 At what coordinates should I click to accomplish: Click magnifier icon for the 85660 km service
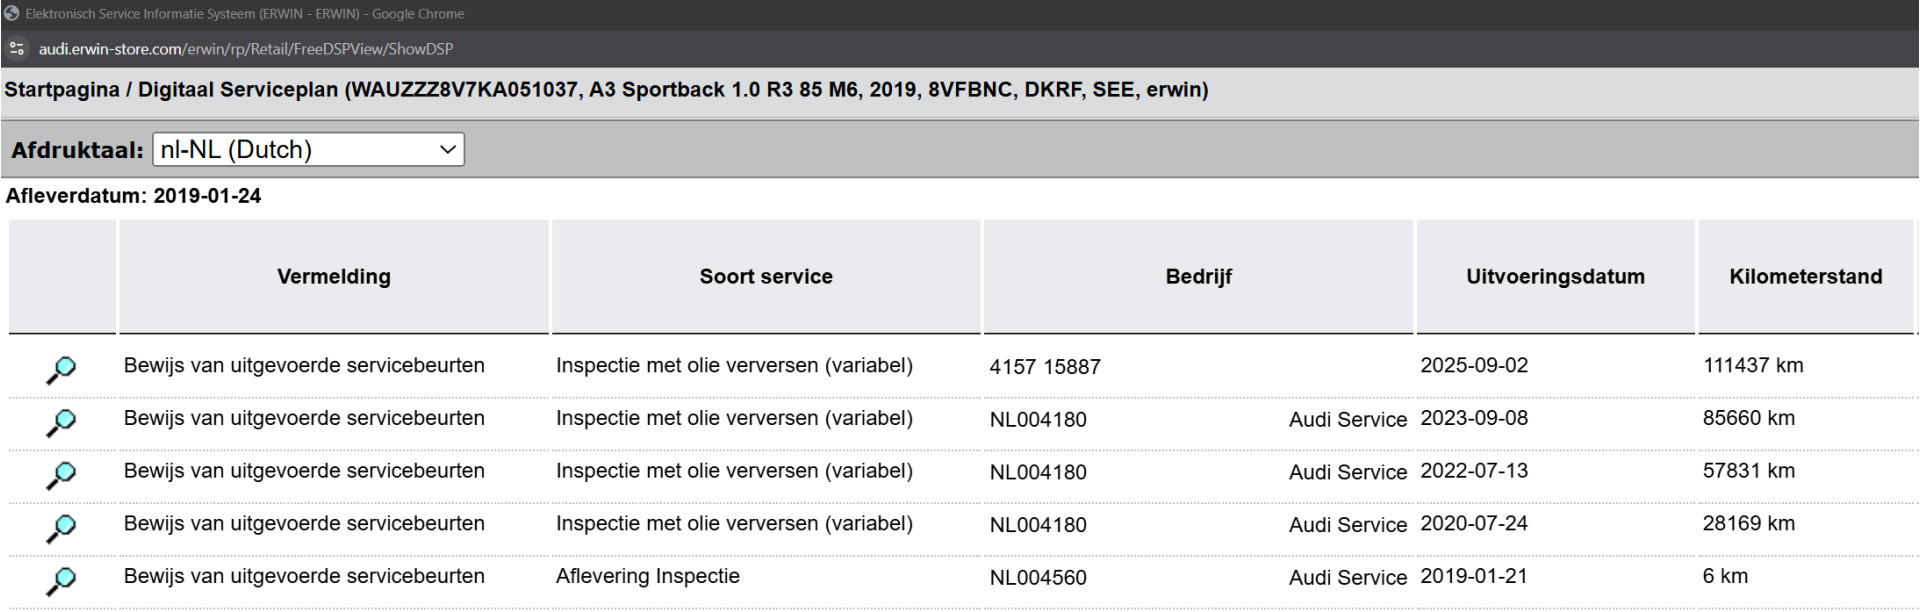coord(61,423)
